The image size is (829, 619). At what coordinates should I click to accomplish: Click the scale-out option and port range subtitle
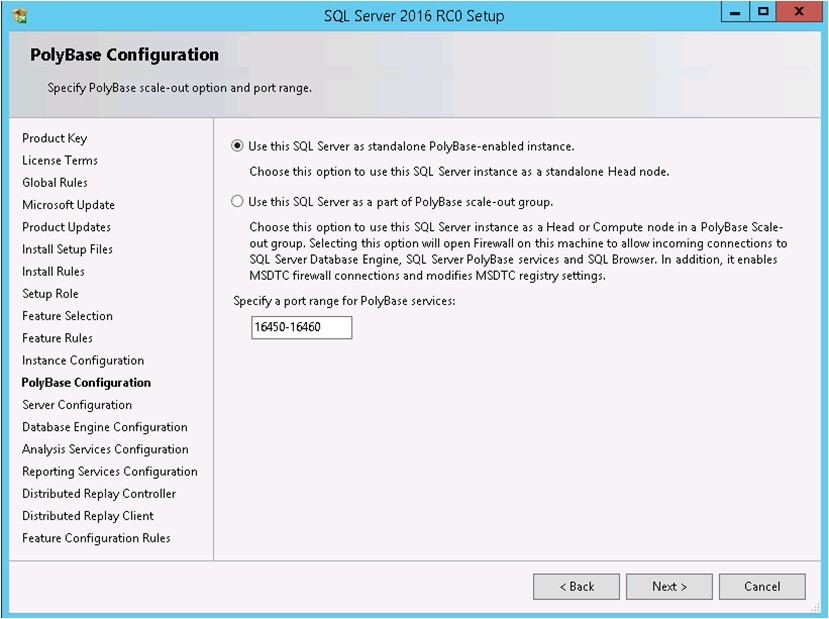179,88
